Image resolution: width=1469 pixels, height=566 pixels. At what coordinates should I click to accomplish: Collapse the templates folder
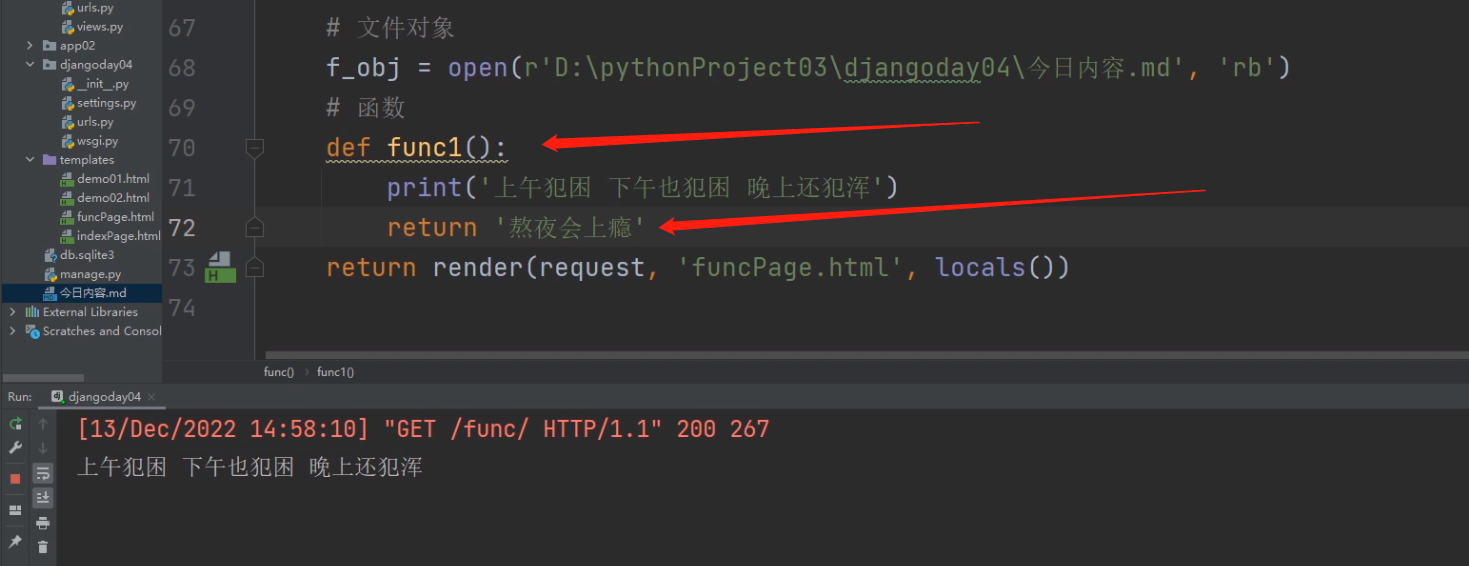(x=31, y=160)
